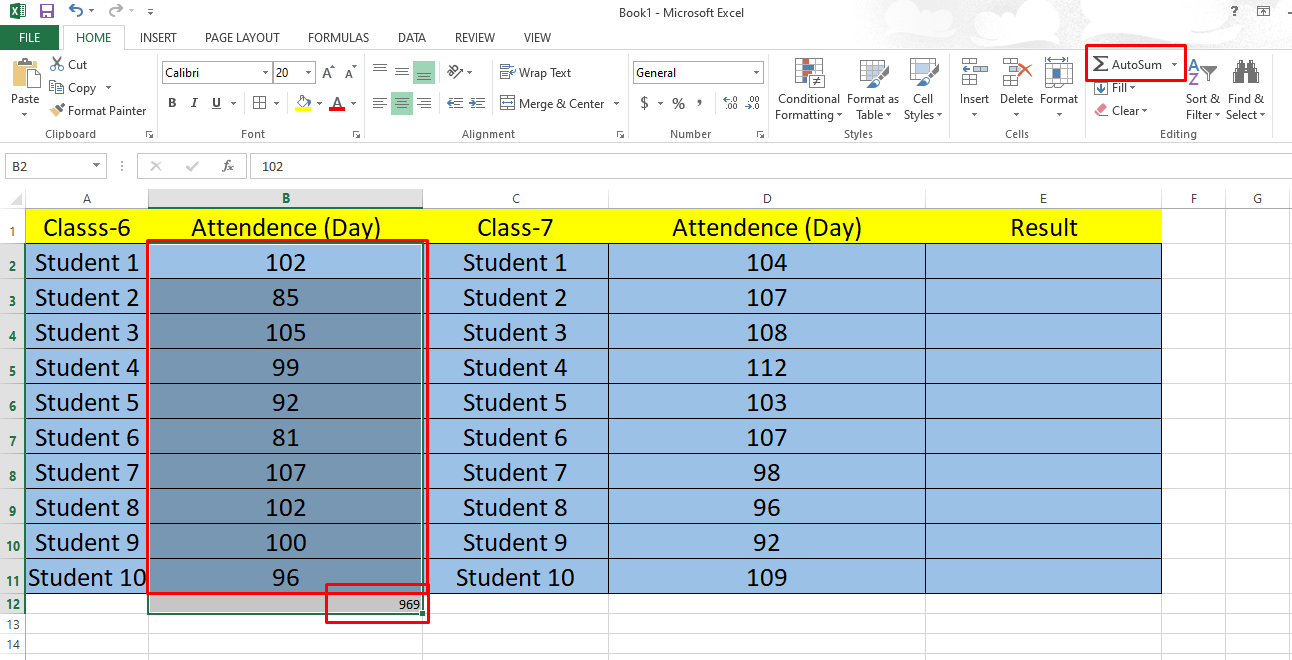The width and height of the screenshot is (1292, 660).
Task: Apply yellow Fill Color
Action: (304, 103)
